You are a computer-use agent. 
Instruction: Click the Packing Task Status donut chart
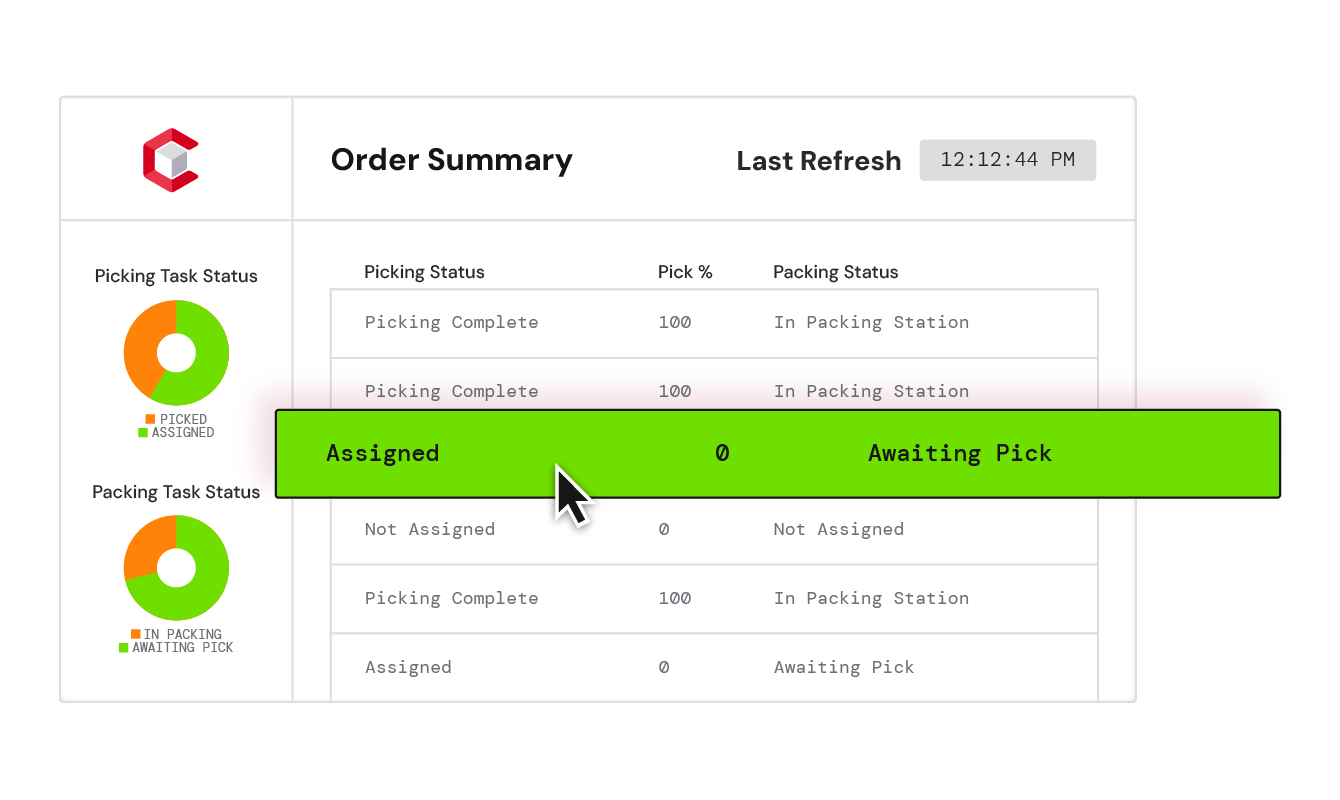coord(176,568)
